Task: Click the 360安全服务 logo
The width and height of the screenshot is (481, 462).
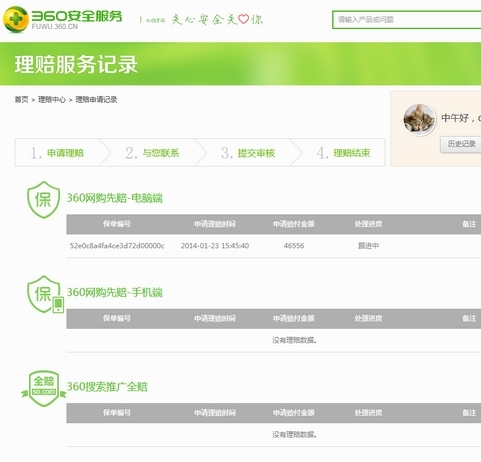Action: click(63, 19)
